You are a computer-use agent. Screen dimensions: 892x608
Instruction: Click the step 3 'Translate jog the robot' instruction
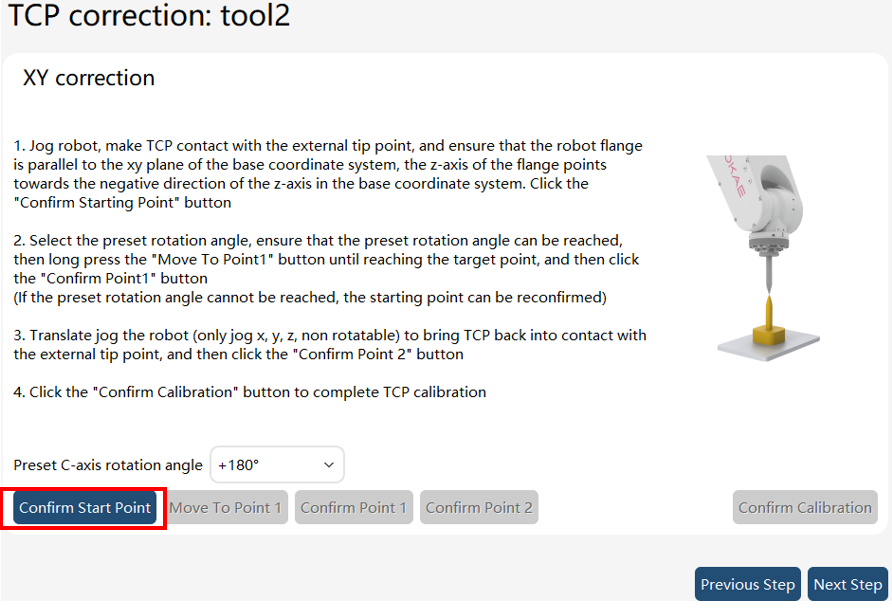point(330,345)
